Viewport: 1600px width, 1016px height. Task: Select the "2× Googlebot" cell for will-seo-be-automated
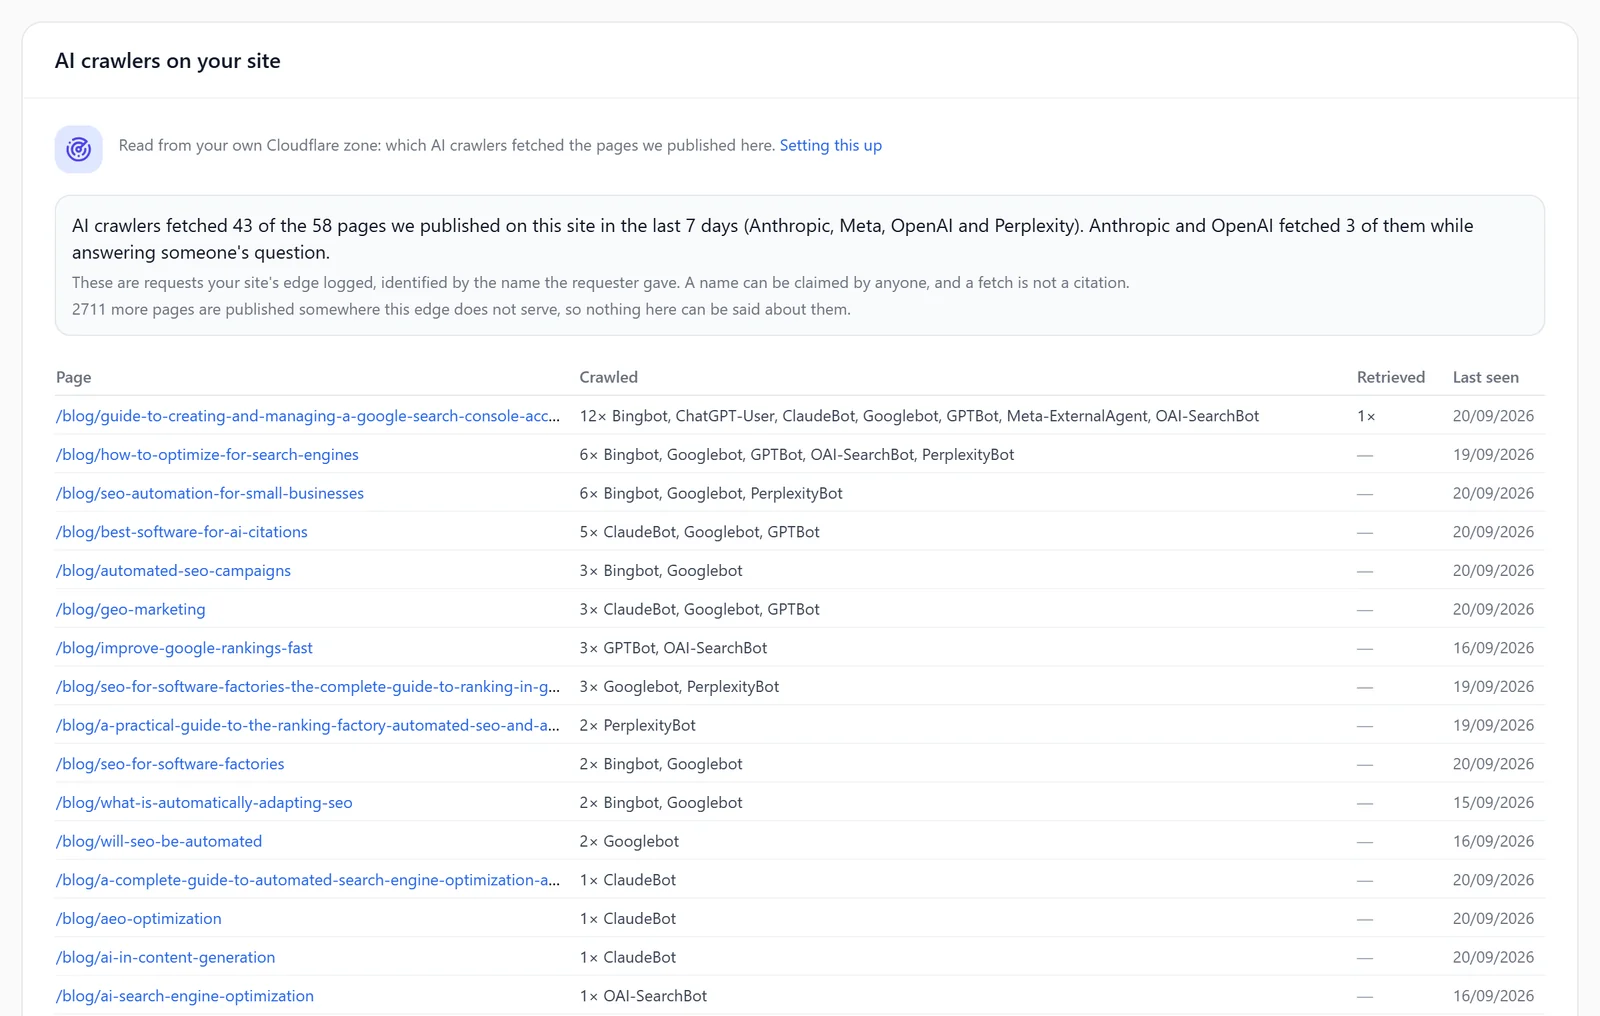[629, 841]
